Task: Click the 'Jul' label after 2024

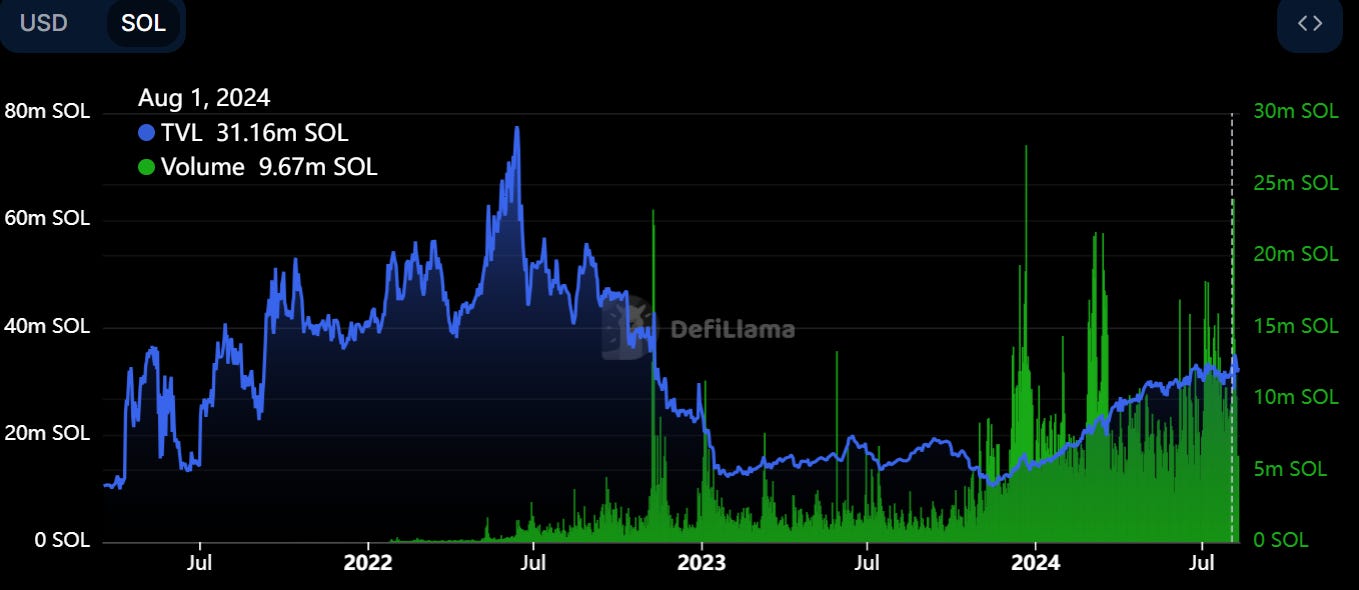Action: point(1200,562)
